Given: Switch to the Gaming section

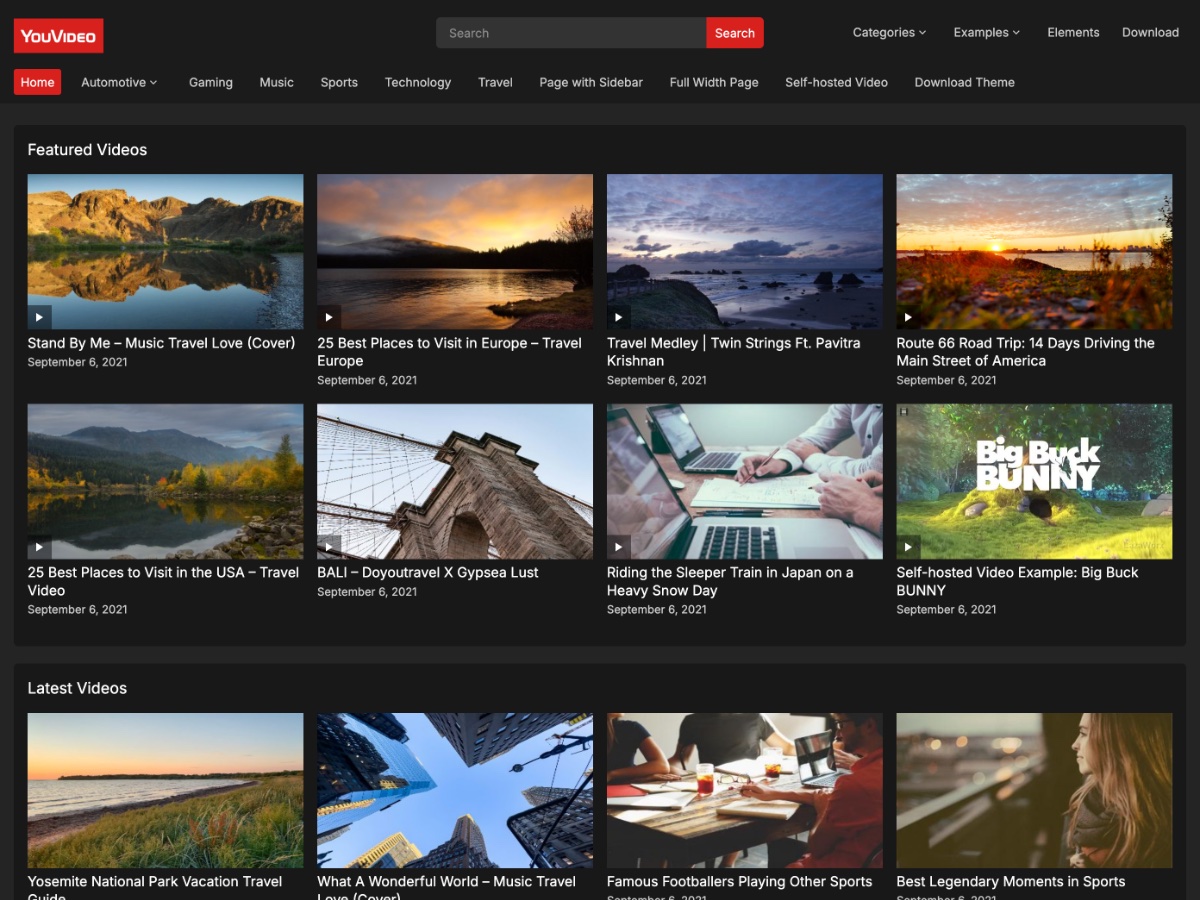Looking at the screenshot, I should pos(210,82).
